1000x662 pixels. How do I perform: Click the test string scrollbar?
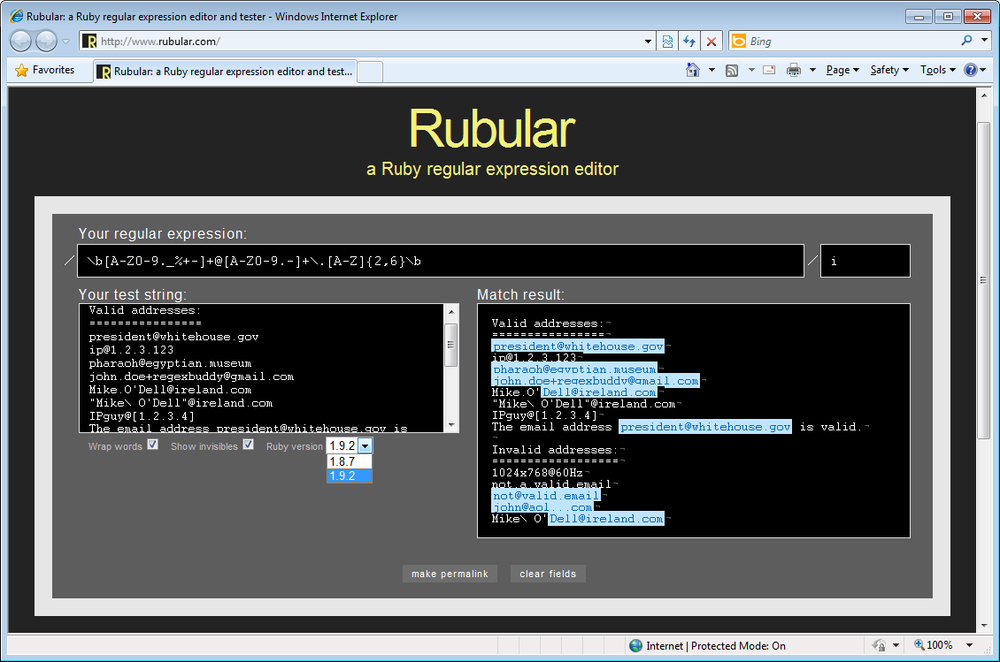(451, 368)
